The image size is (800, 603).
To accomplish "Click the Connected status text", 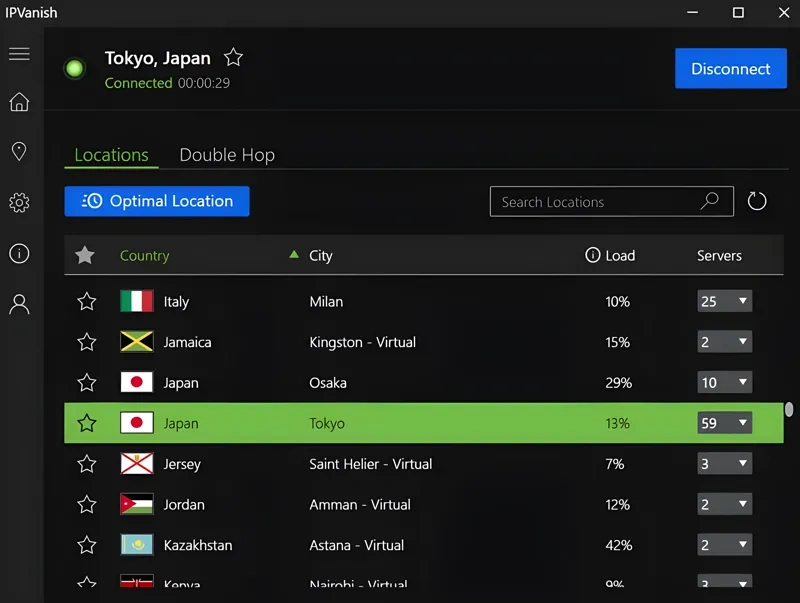I will (138, 83).
